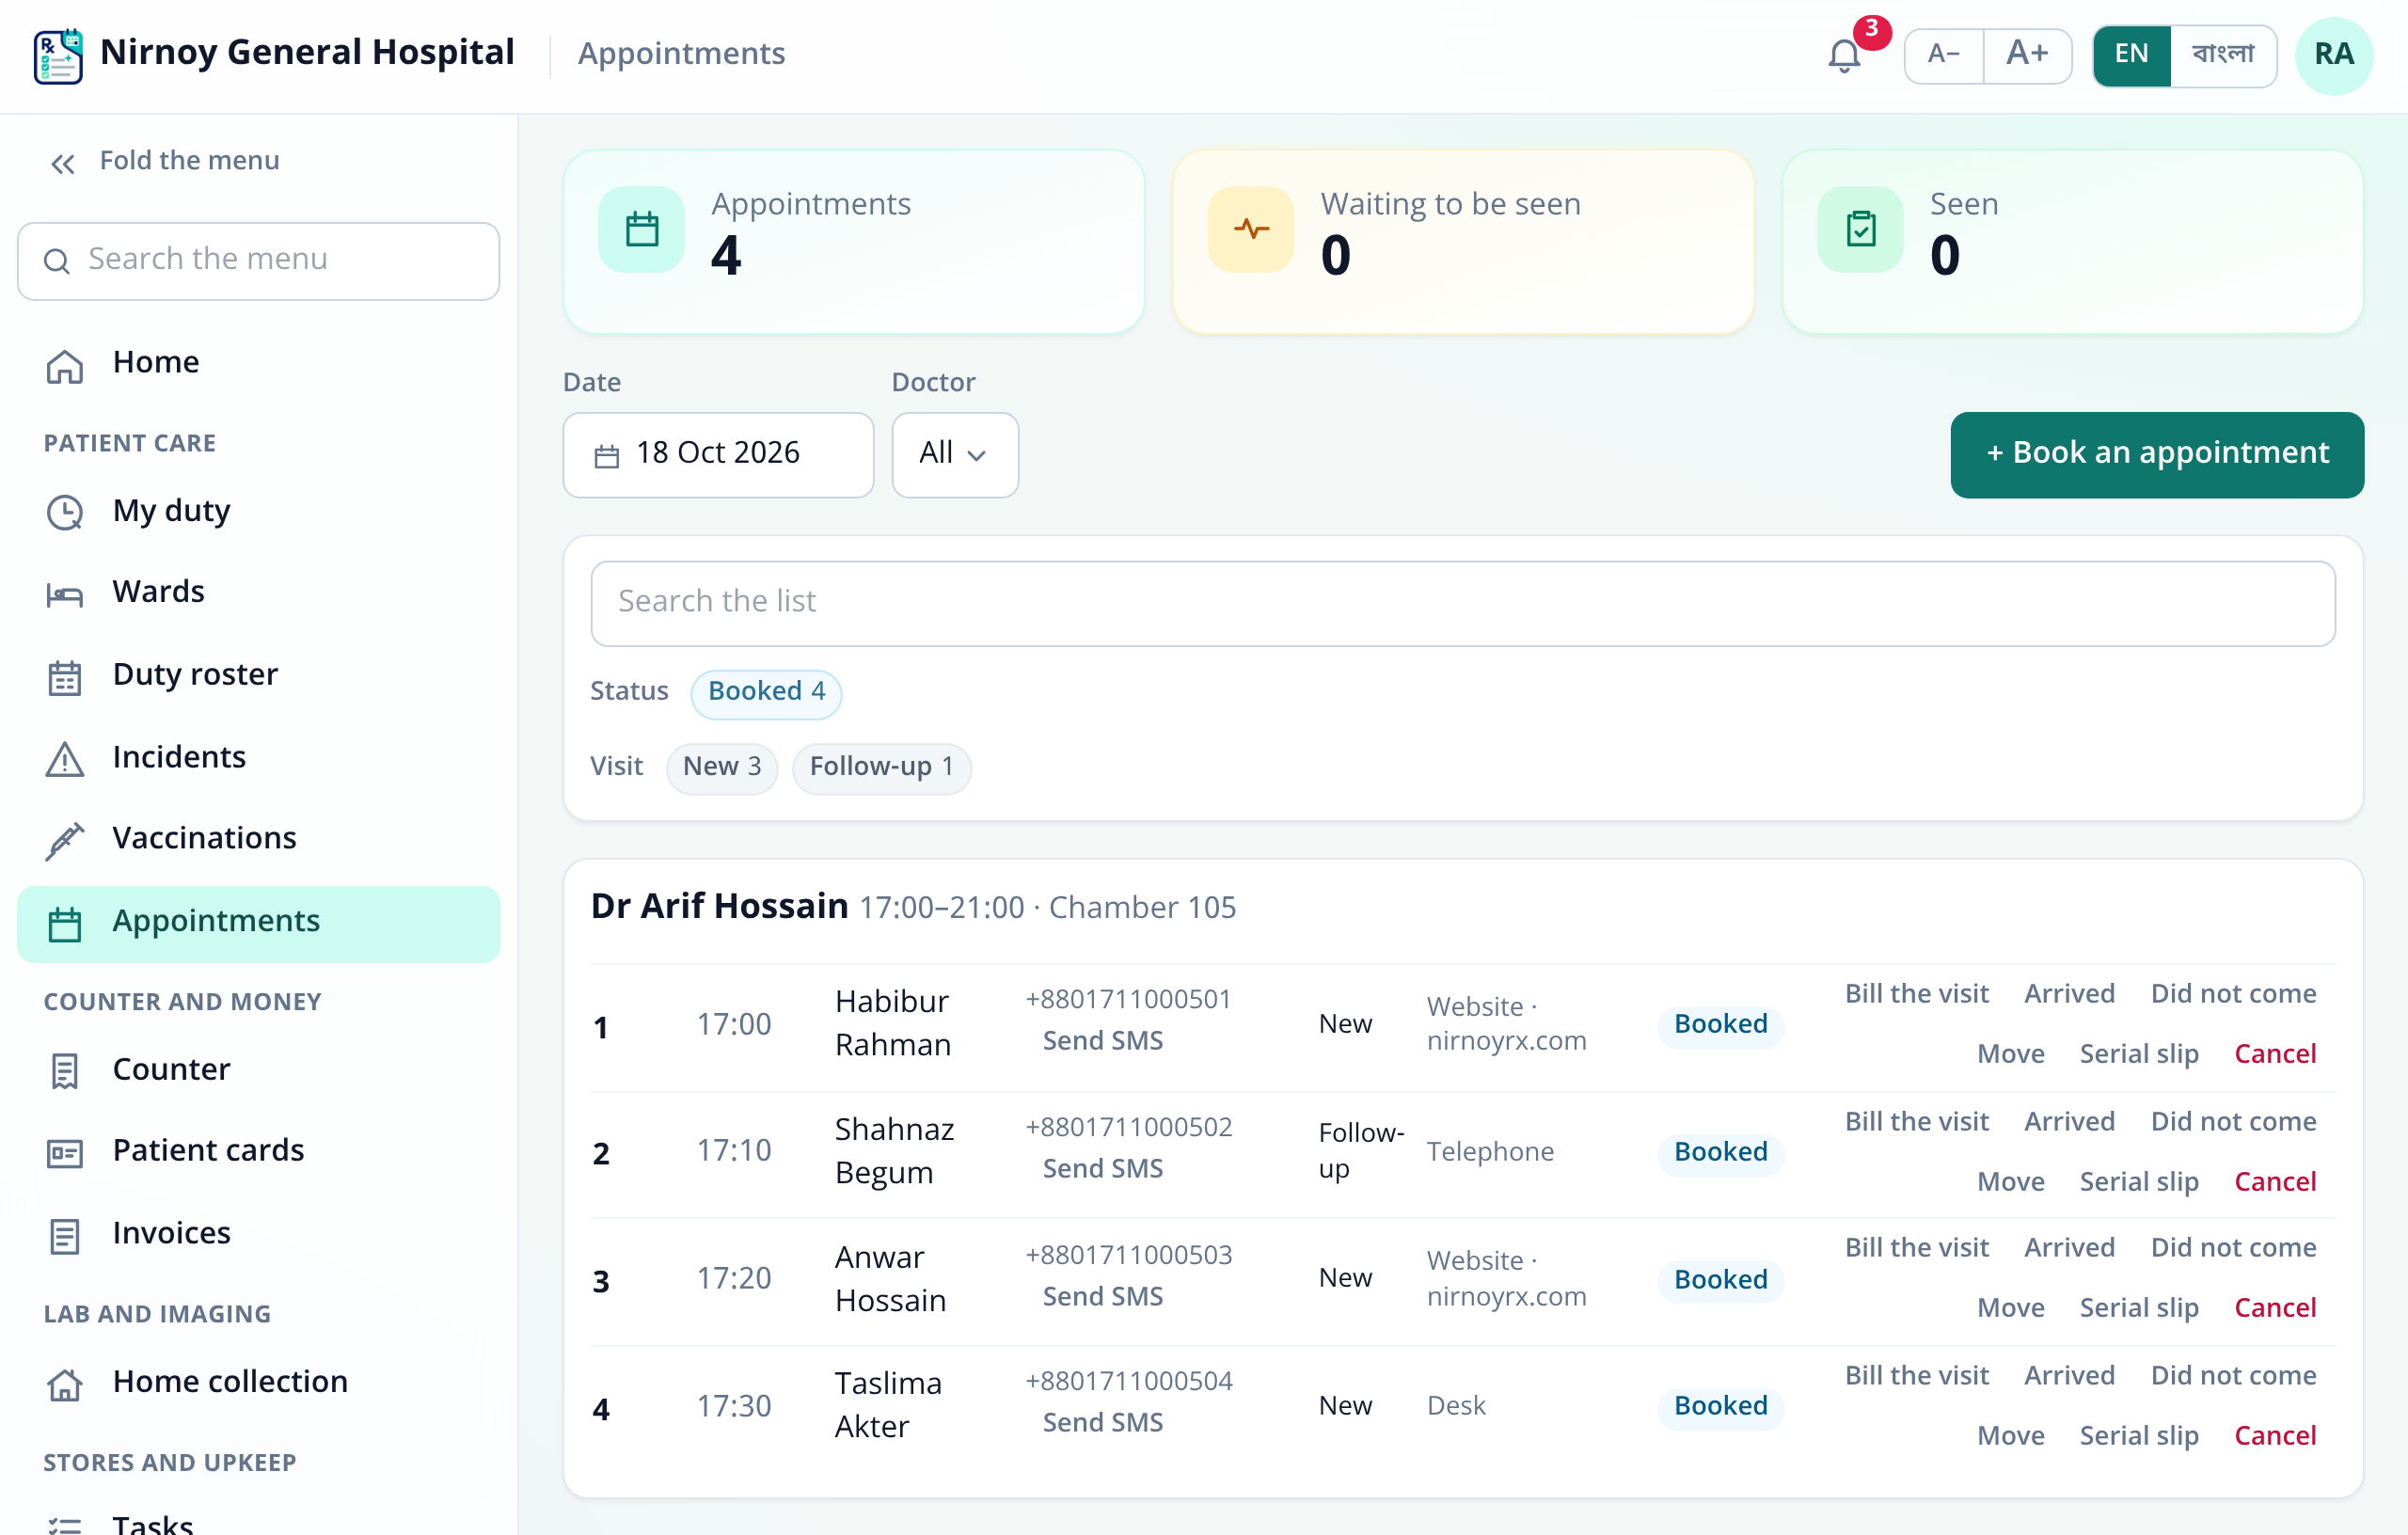The image size is (2408, 1535).
Task: Click the Fold the menu chevrons
Action: pyautogui.click(x=63, y=163)
